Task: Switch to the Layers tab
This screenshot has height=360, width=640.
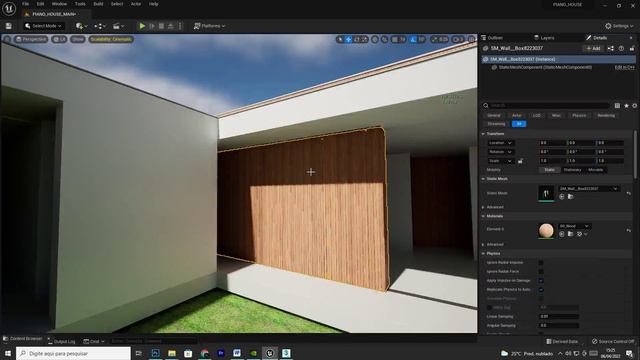Action: tap(544, 38)
